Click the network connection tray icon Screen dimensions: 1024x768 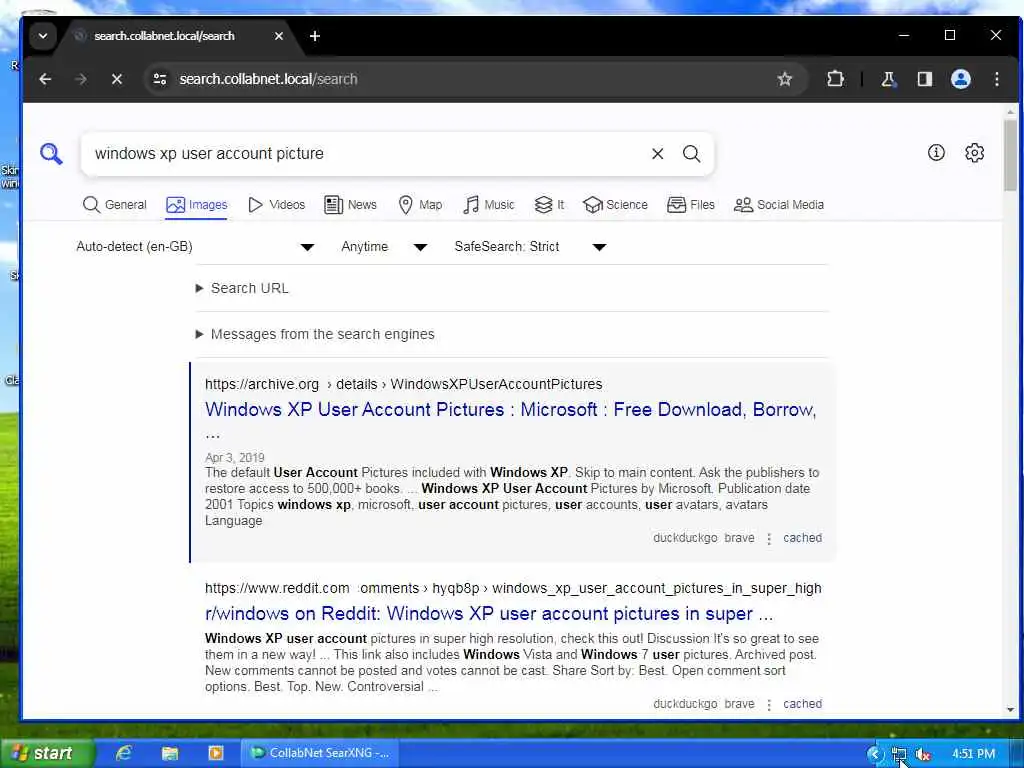coord(899,754)
